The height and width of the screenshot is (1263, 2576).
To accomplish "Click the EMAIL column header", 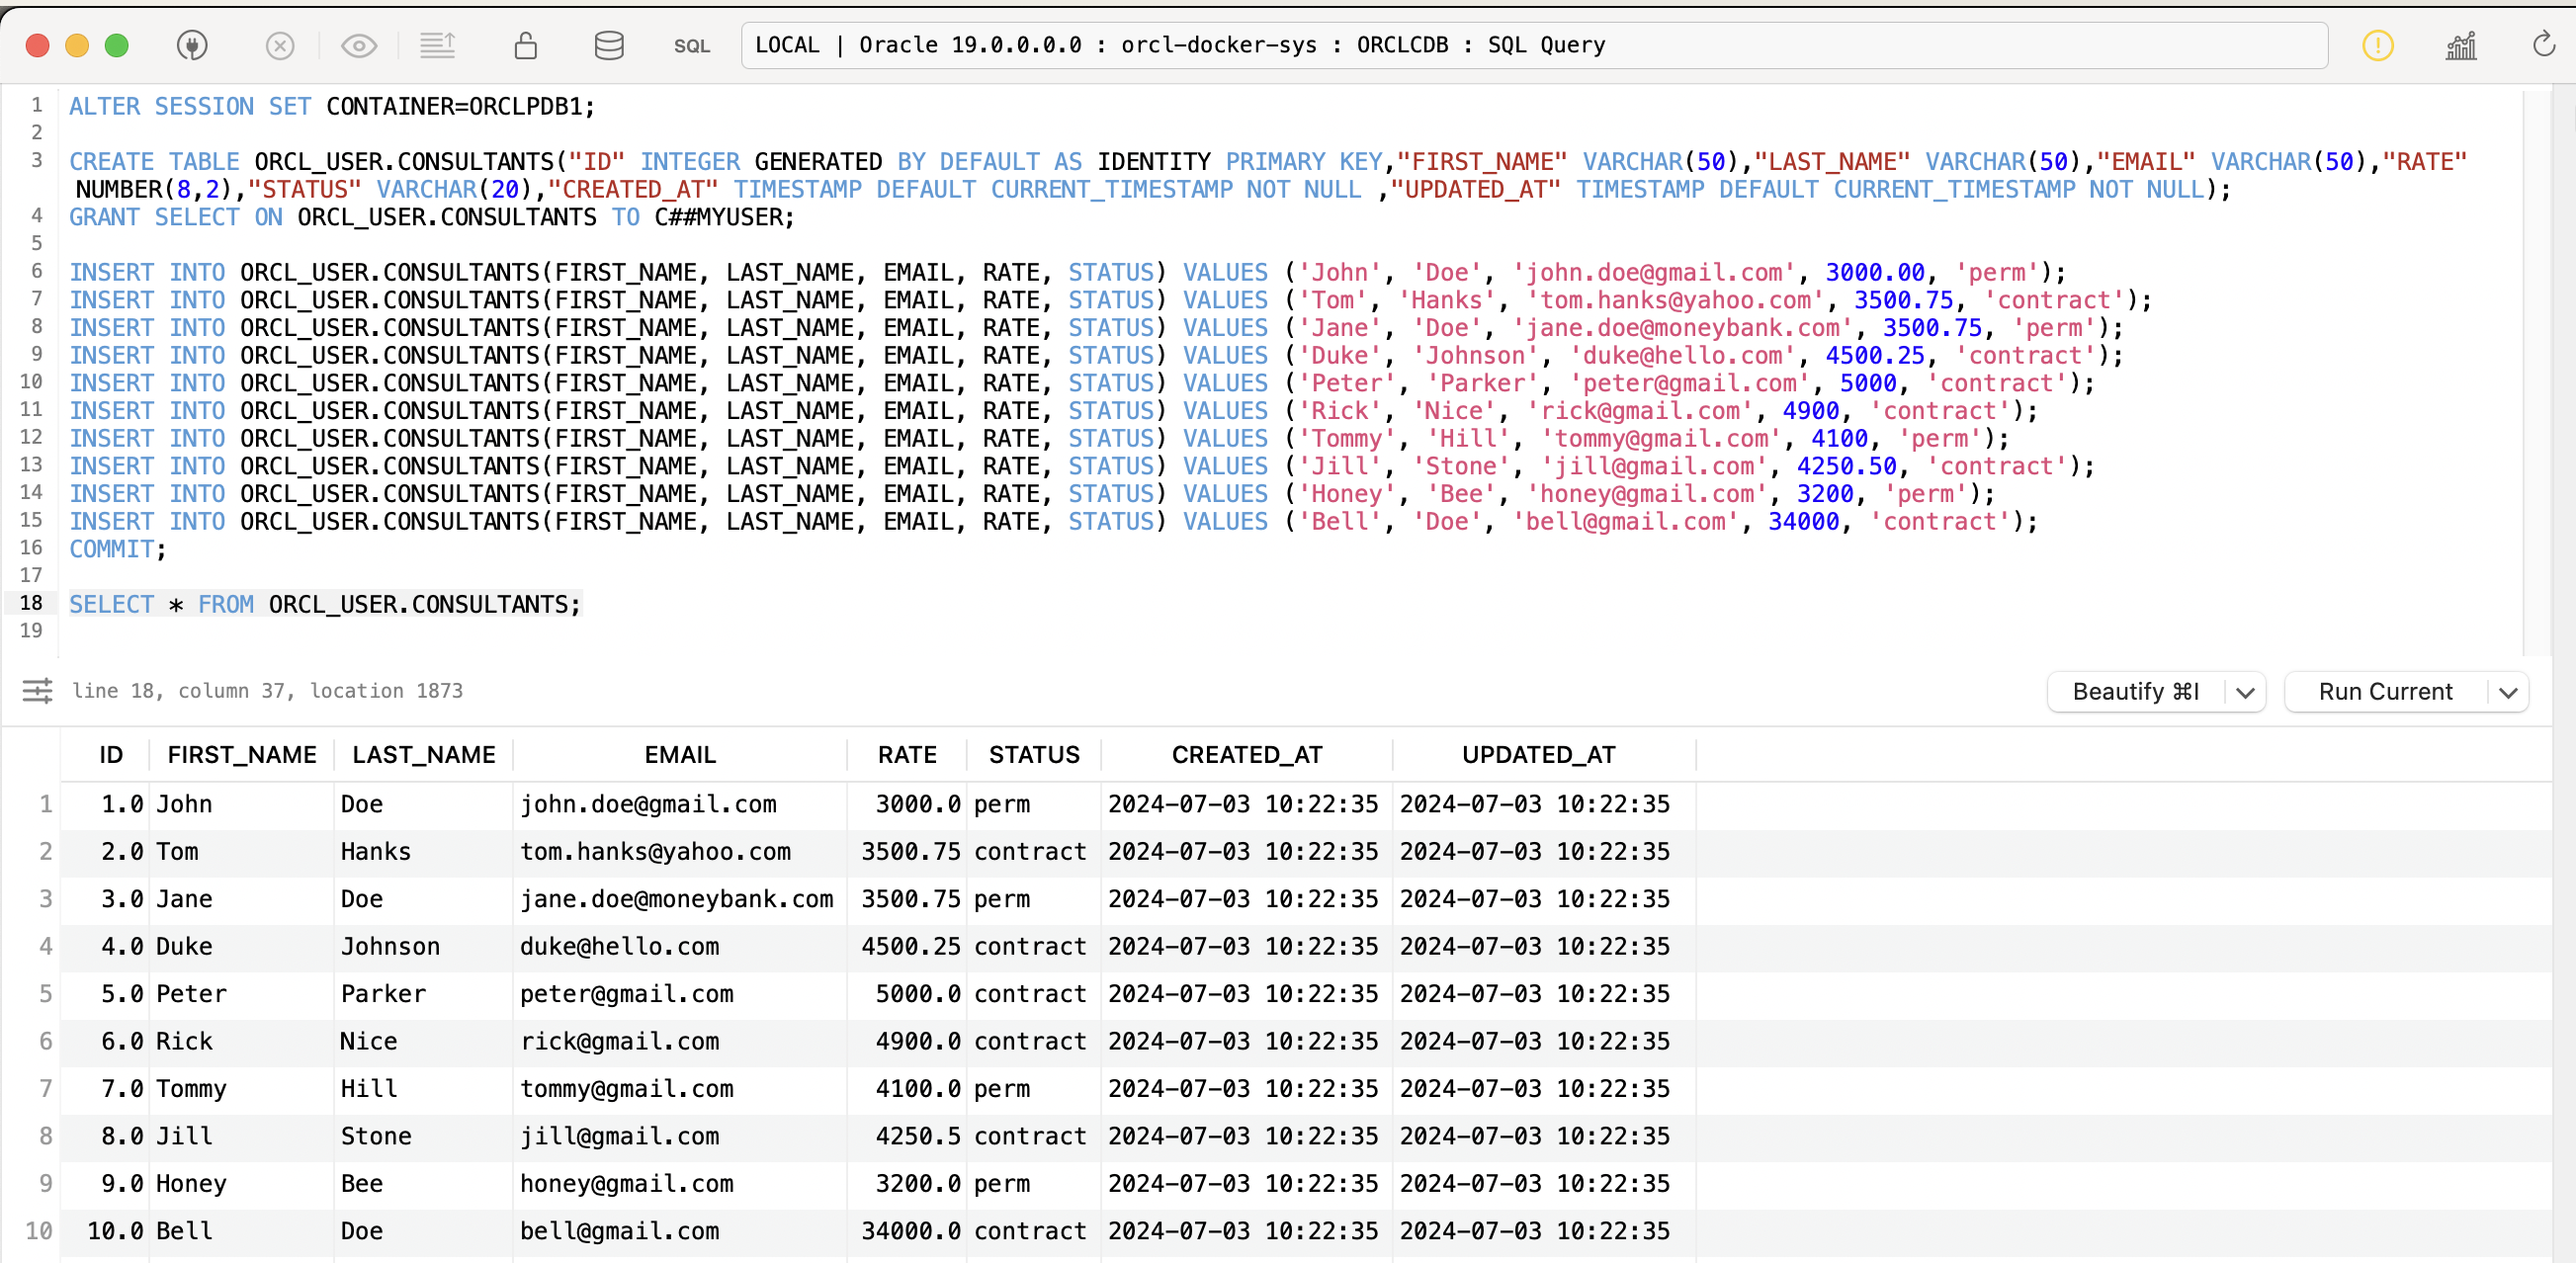I will pyautogui.click(x=679, y=755).
